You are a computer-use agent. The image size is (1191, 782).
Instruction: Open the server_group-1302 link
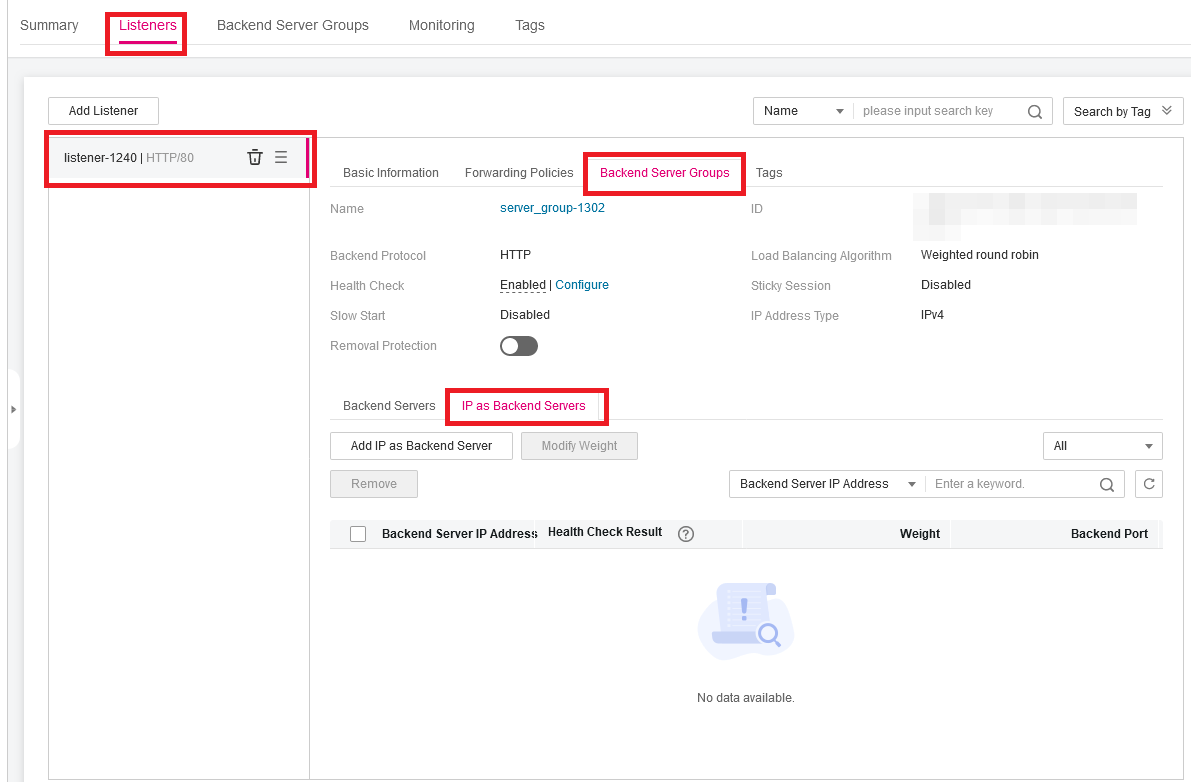click(x=551, y=208)
